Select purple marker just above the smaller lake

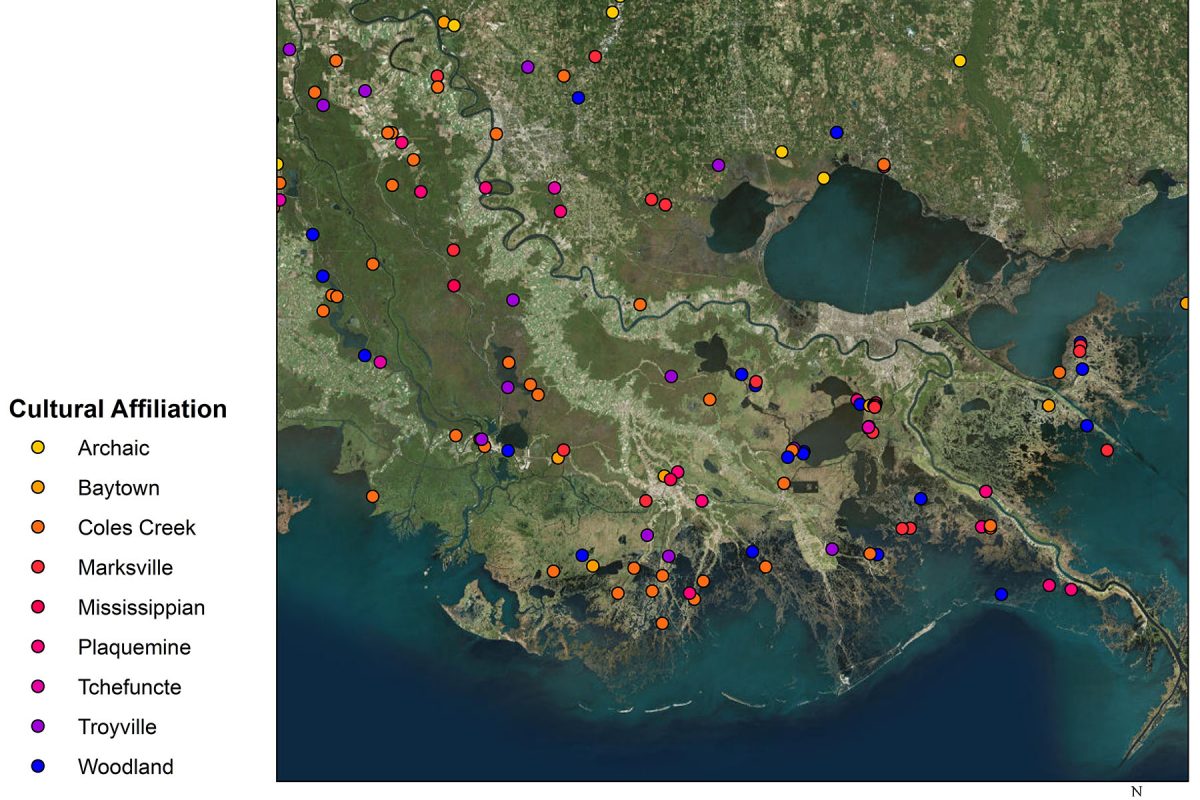pyautogui.click(x=718, y=165)
